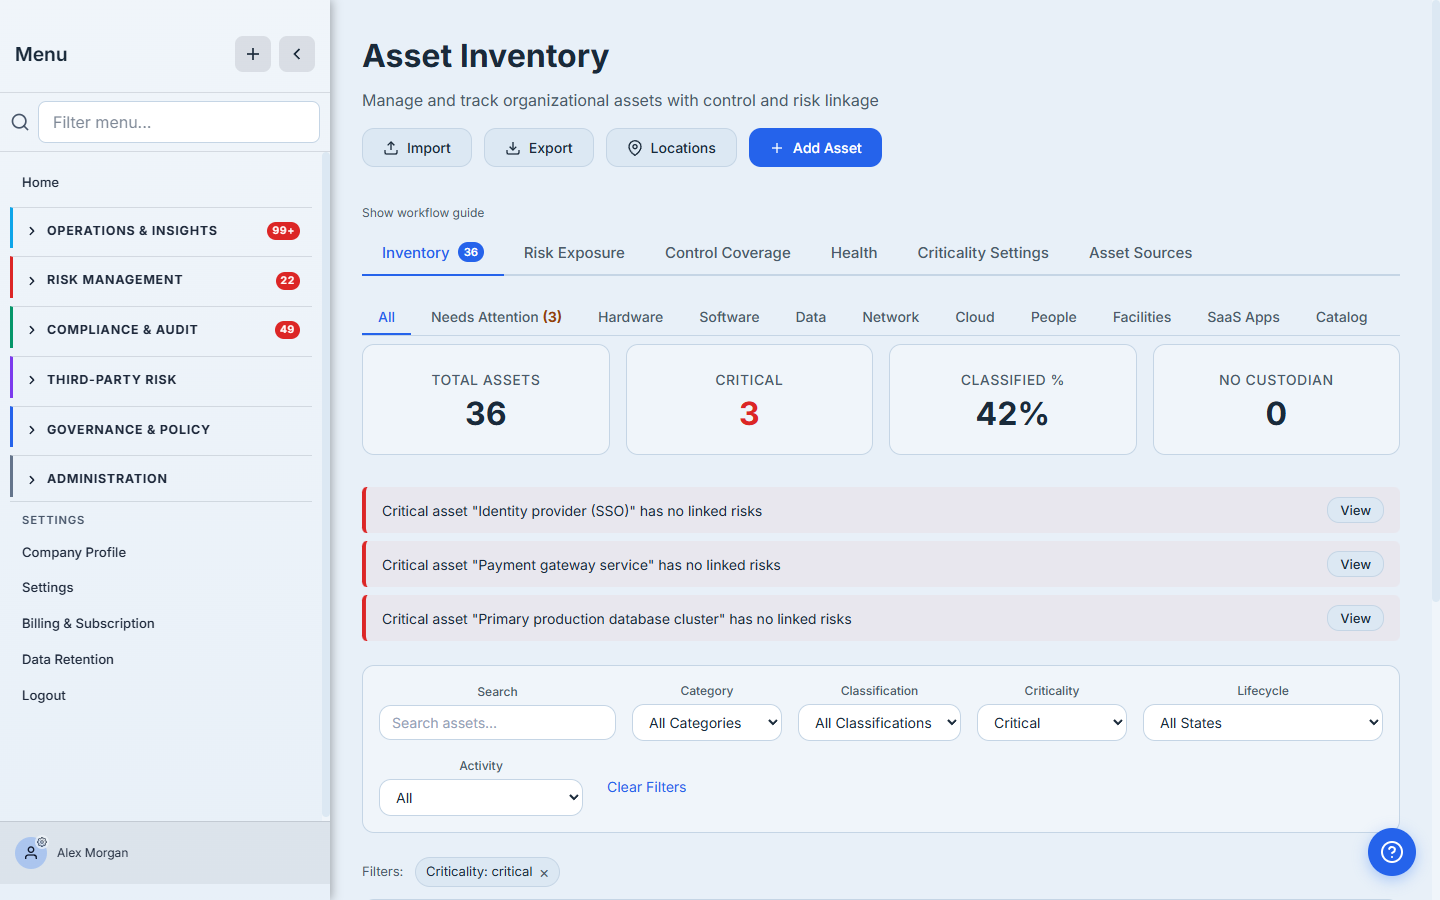Click the 22 badge on Risk Management
Screen dimensions: 1440x900
coord(288,280)
